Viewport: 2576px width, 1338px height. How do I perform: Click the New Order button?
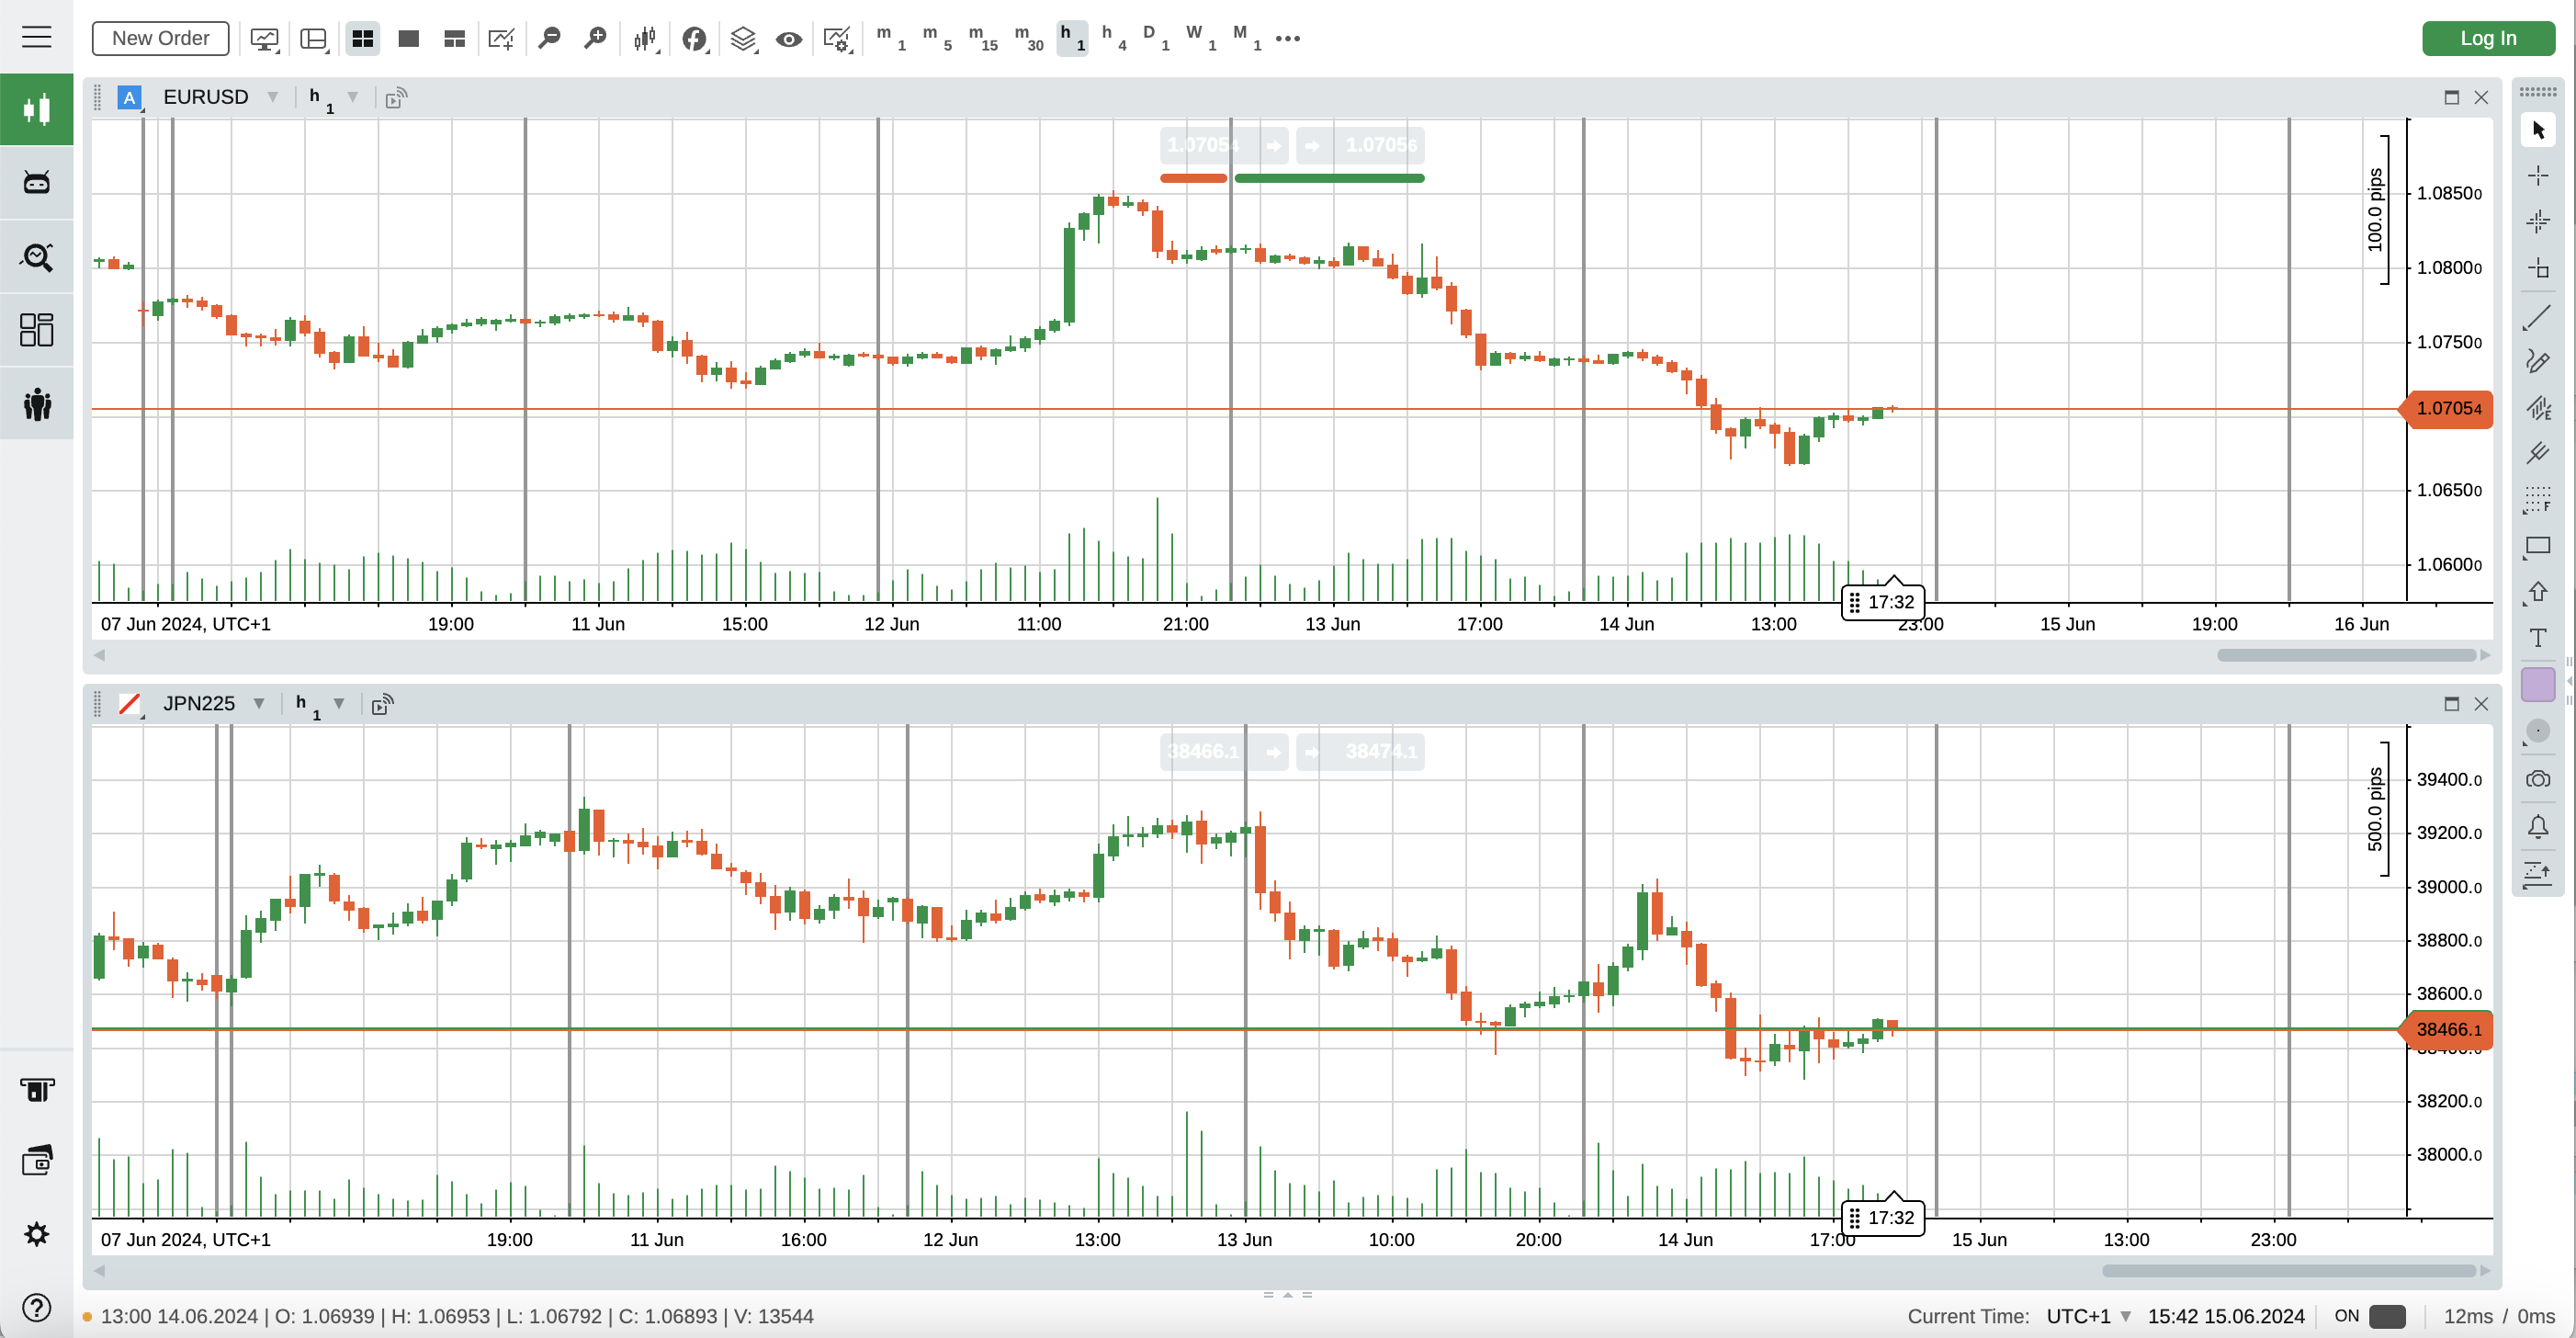pyautogui.click(x=160, y=38)
